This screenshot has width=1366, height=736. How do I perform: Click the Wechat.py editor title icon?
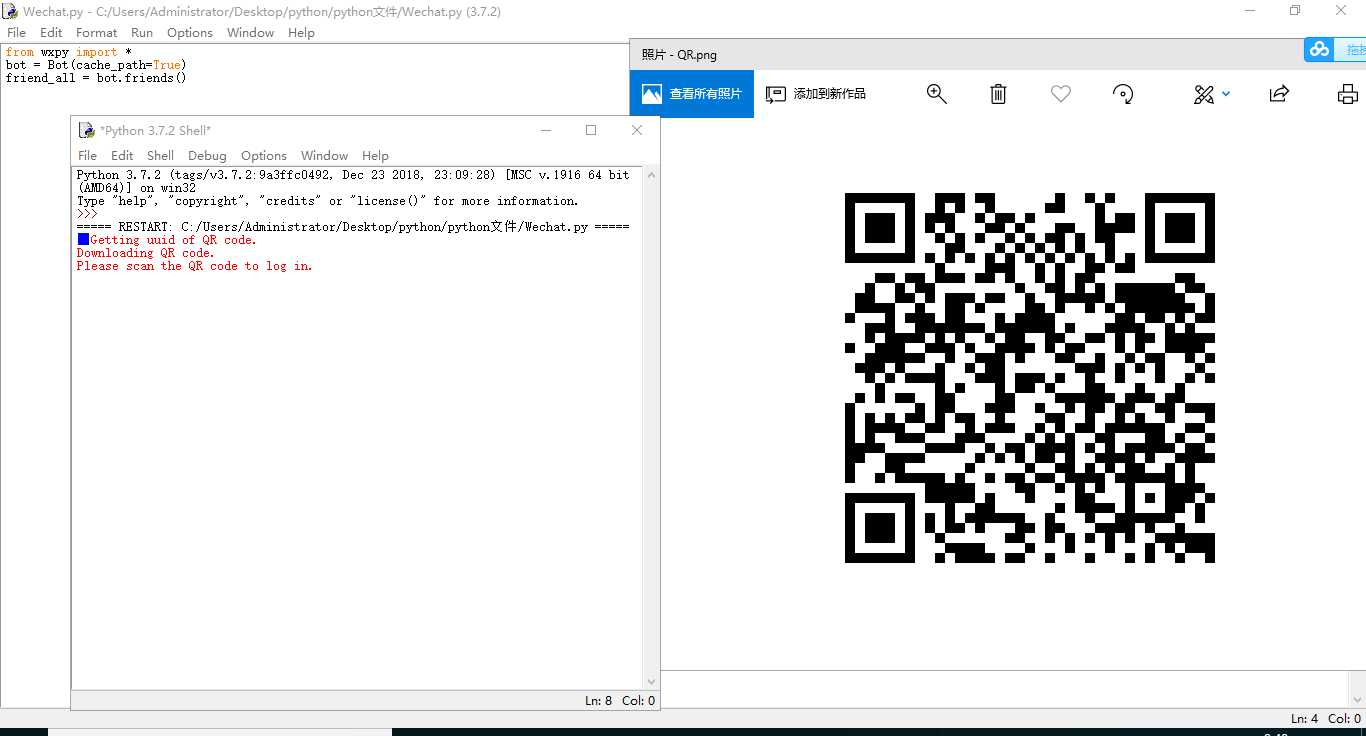[x=10, y=12]
